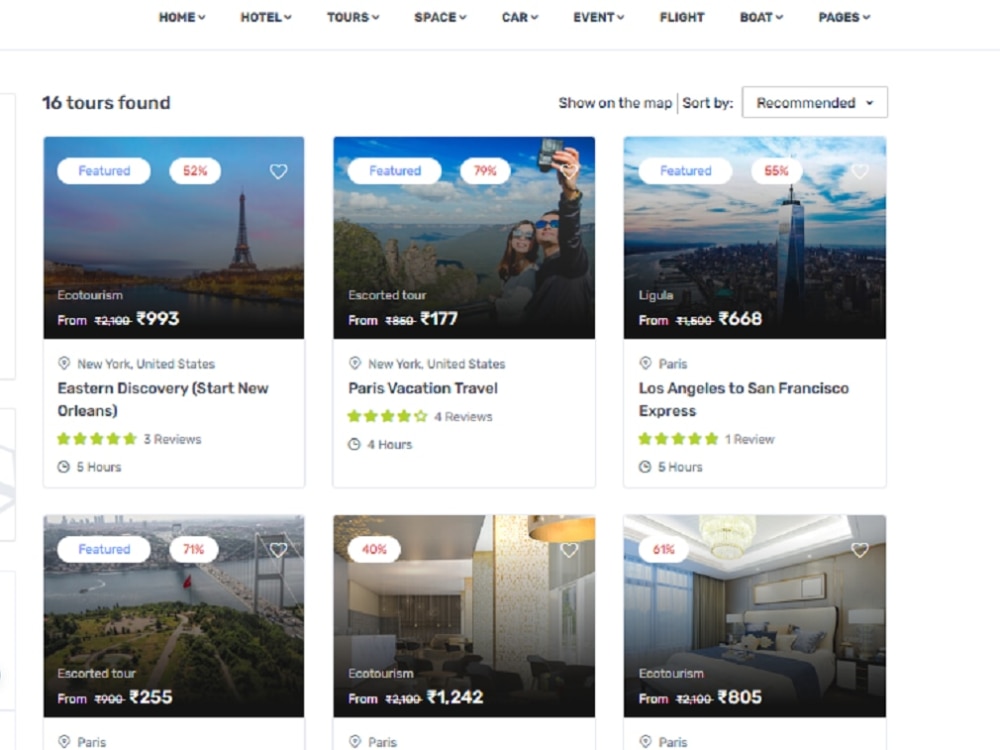This screenshot has height=750, width=1000.
Task: Expand the Pages menu
Action: click(844, 17)
